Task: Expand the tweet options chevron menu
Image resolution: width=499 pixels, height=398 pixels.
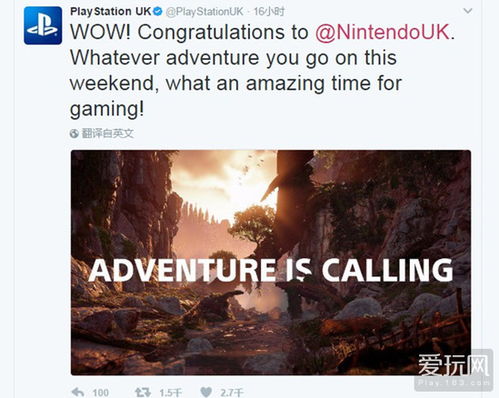Action: pyautogui.click(x=468, y=11)
